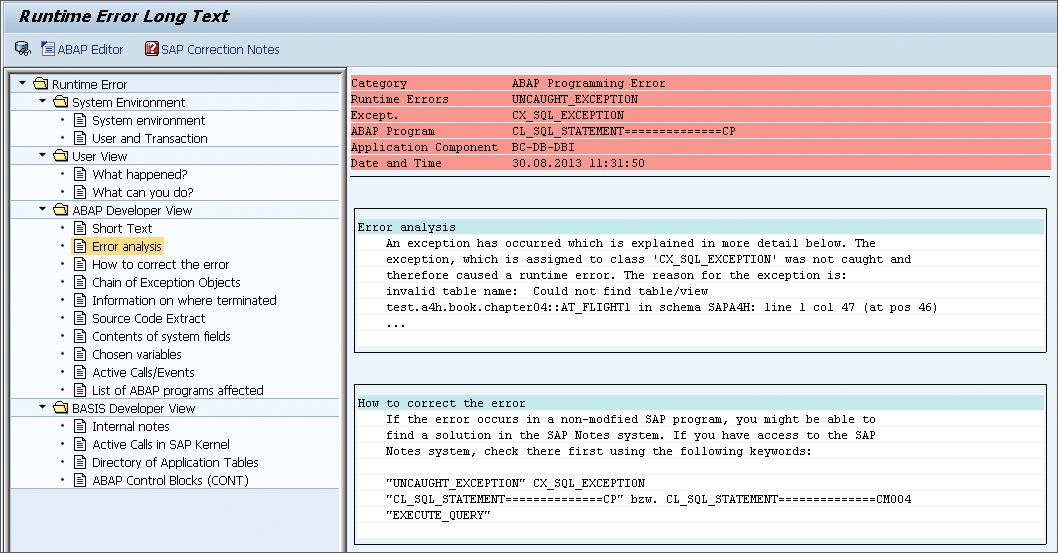Open 'Active Calls in SAP Kernel'
The height and width of the screenshot is (553, 1058).
coord(160,444)
